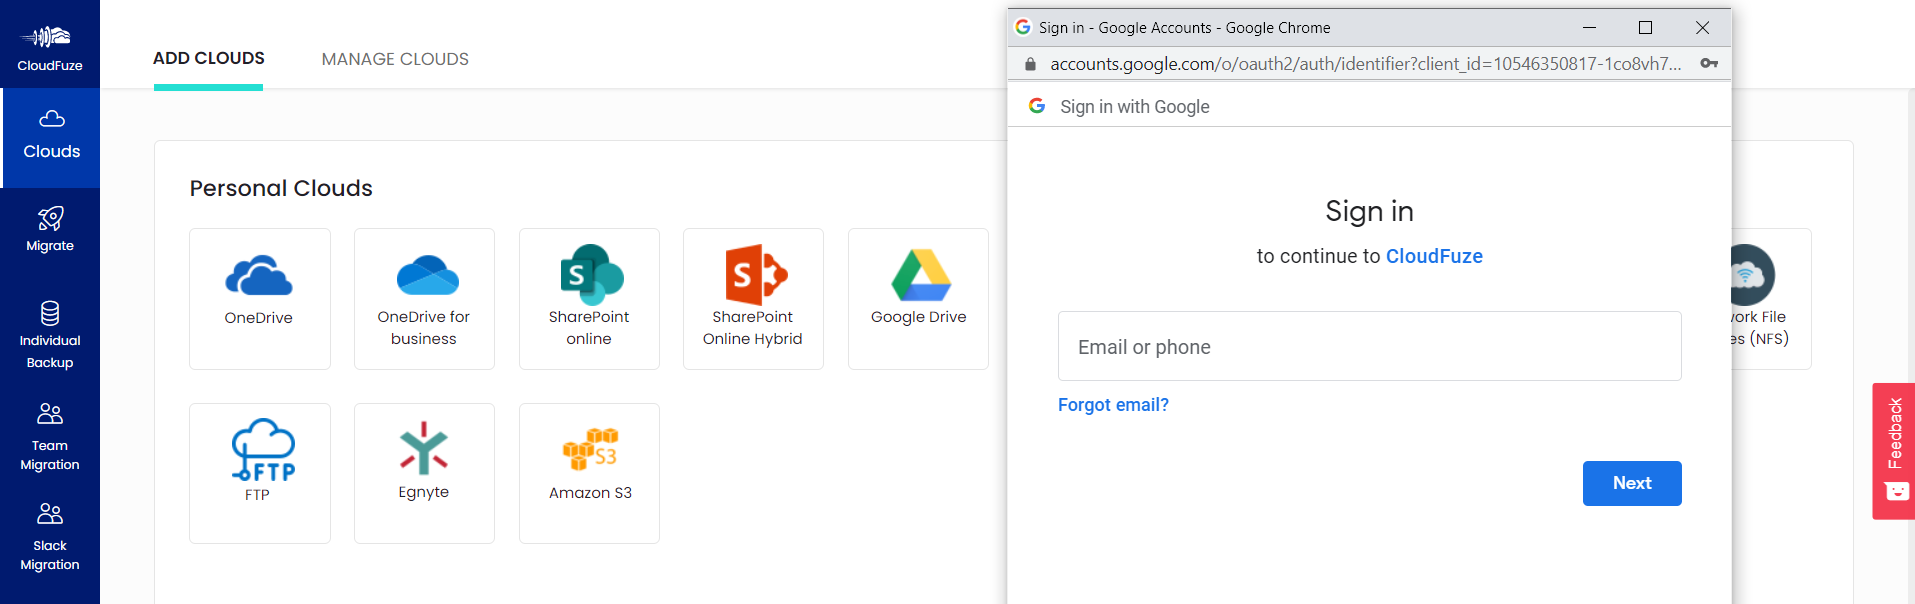
Task: Click the lock icon in the popup address bar
Action: (1030, 64)
